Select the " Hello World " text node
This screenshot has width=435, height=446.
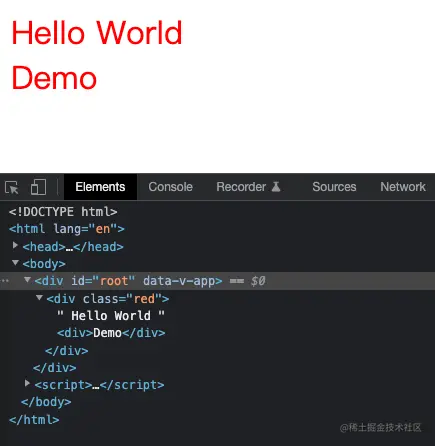(111, 316)
